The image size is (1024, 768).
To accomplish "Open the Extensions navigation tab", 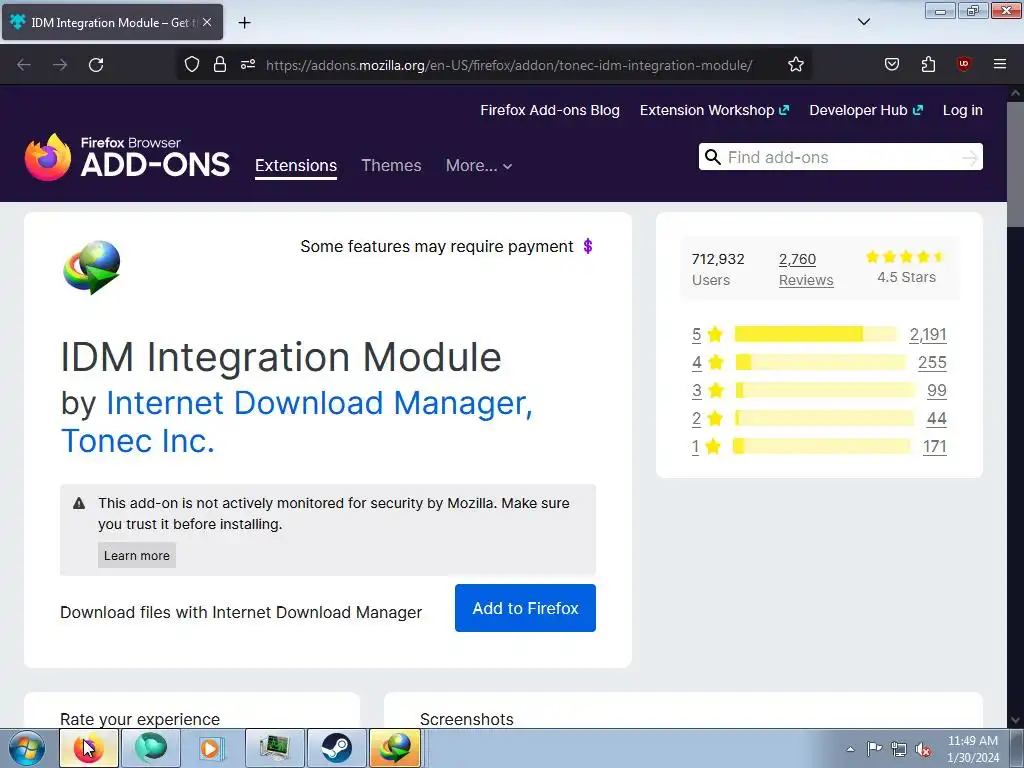I will click(296, 165).
